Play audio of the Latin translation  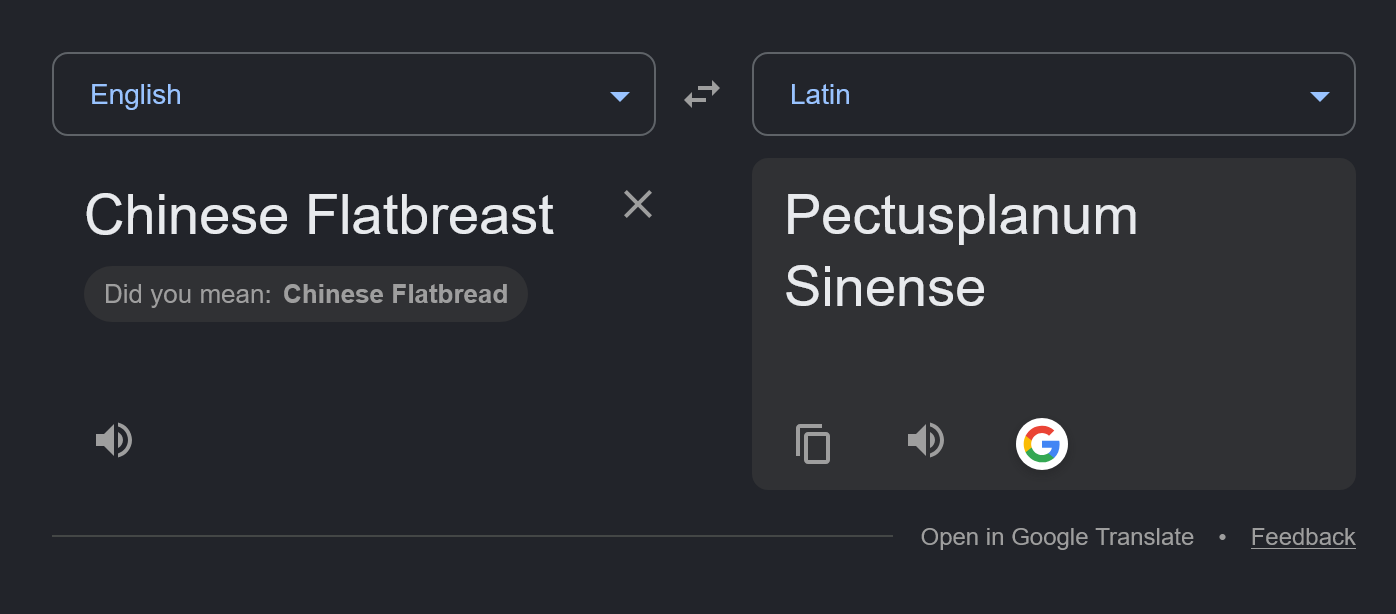(926, 440)
